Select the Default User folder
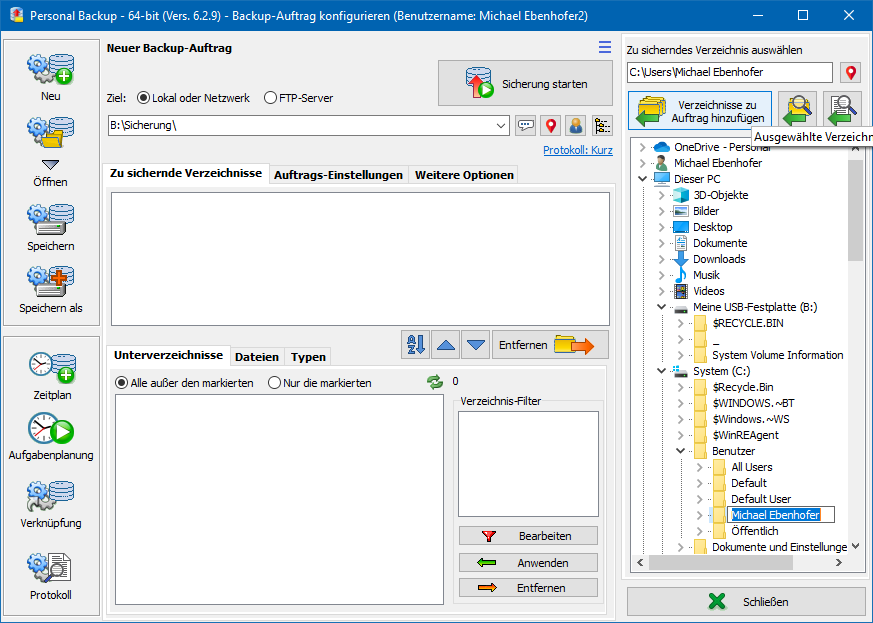Viewport: 873px width, 623px height. (761, 499)
